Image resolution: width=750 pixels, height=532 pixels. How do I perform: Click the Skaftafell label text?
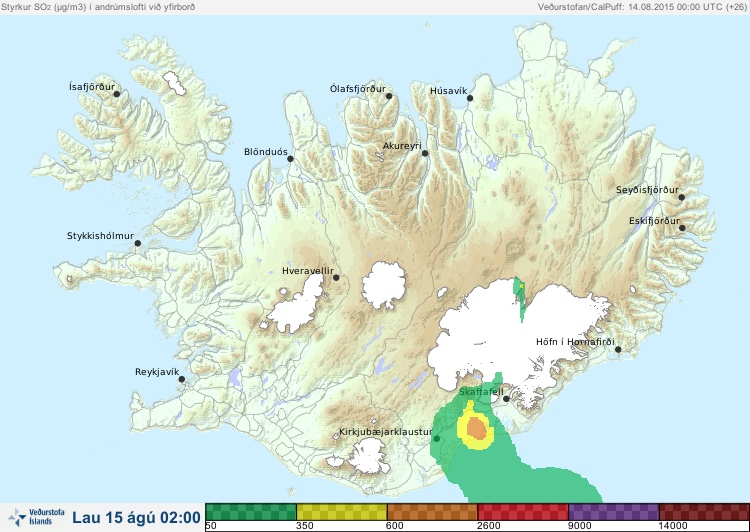click(x=481, y=392)
